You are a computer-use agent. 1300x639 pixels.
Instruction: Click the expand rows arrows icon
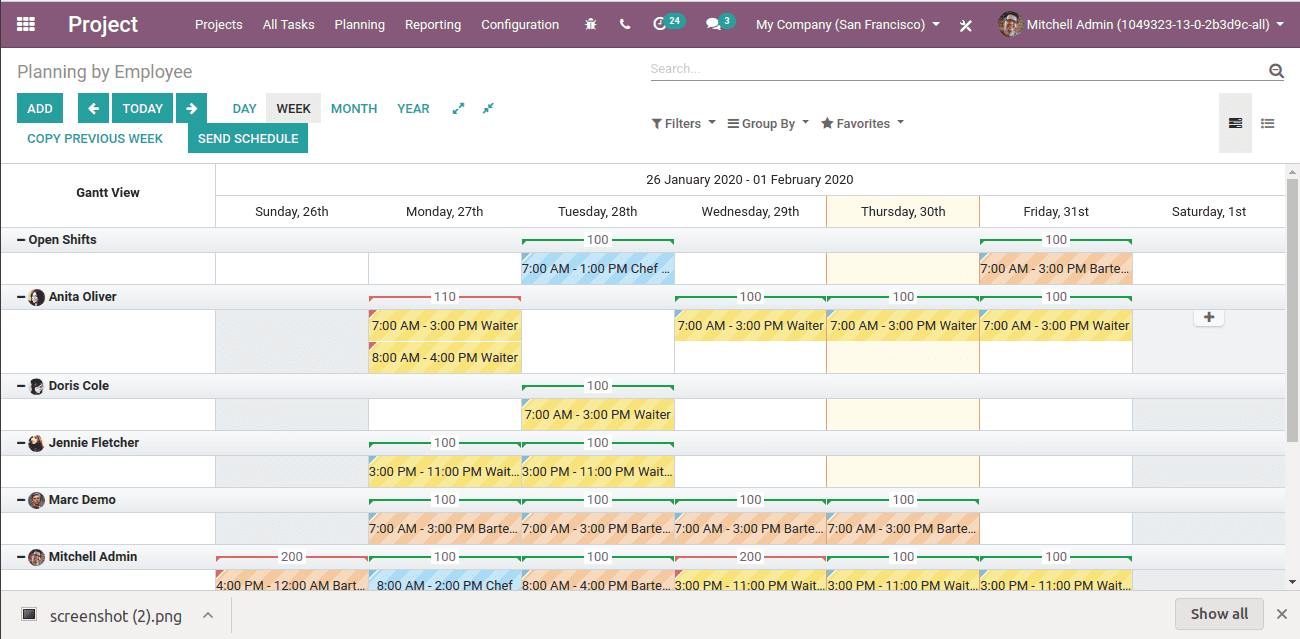point(458,108)
